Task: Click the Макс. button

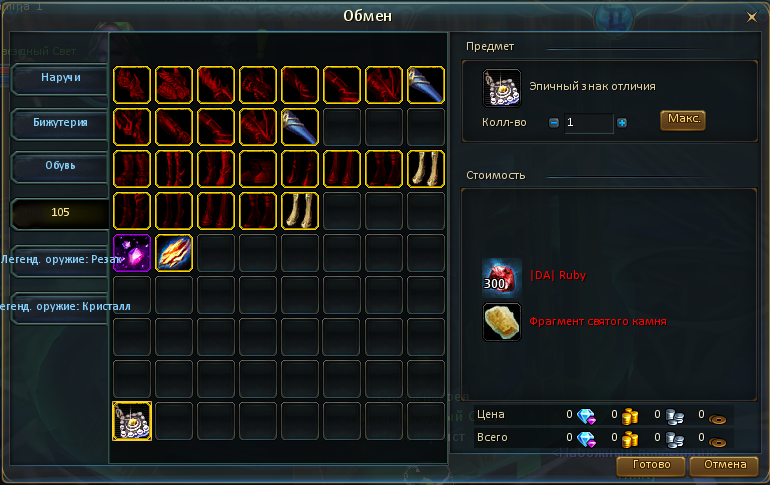Action: point(683,120)
